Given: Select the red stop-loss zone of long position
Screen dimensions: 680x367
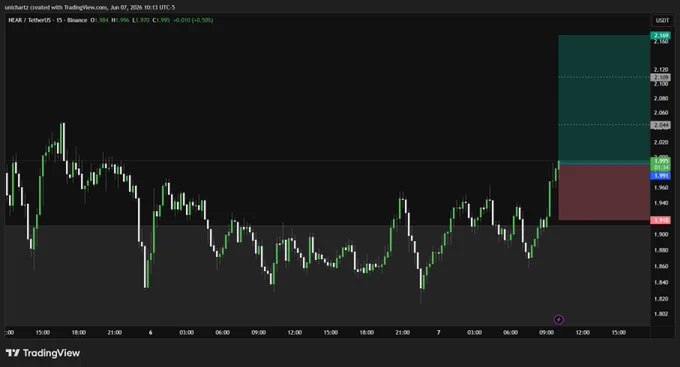Looking at the screenshot, I should (604, 192).
